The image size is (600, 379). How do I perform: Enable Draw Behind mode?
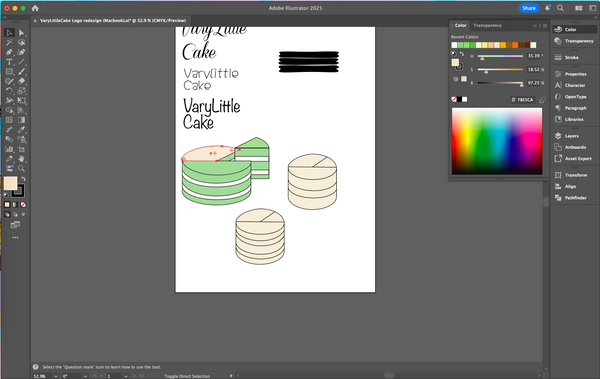pos(15,215)
